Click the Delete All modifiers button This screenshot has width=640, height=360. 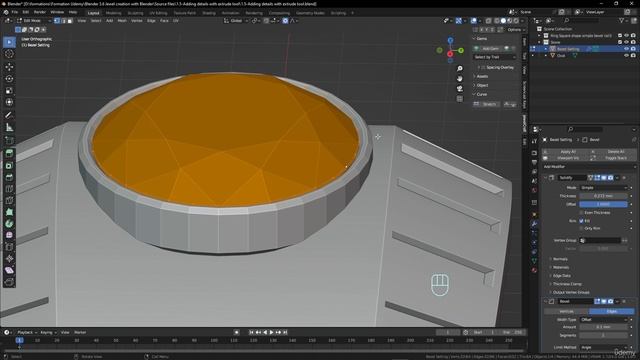(x=612, y=151)
